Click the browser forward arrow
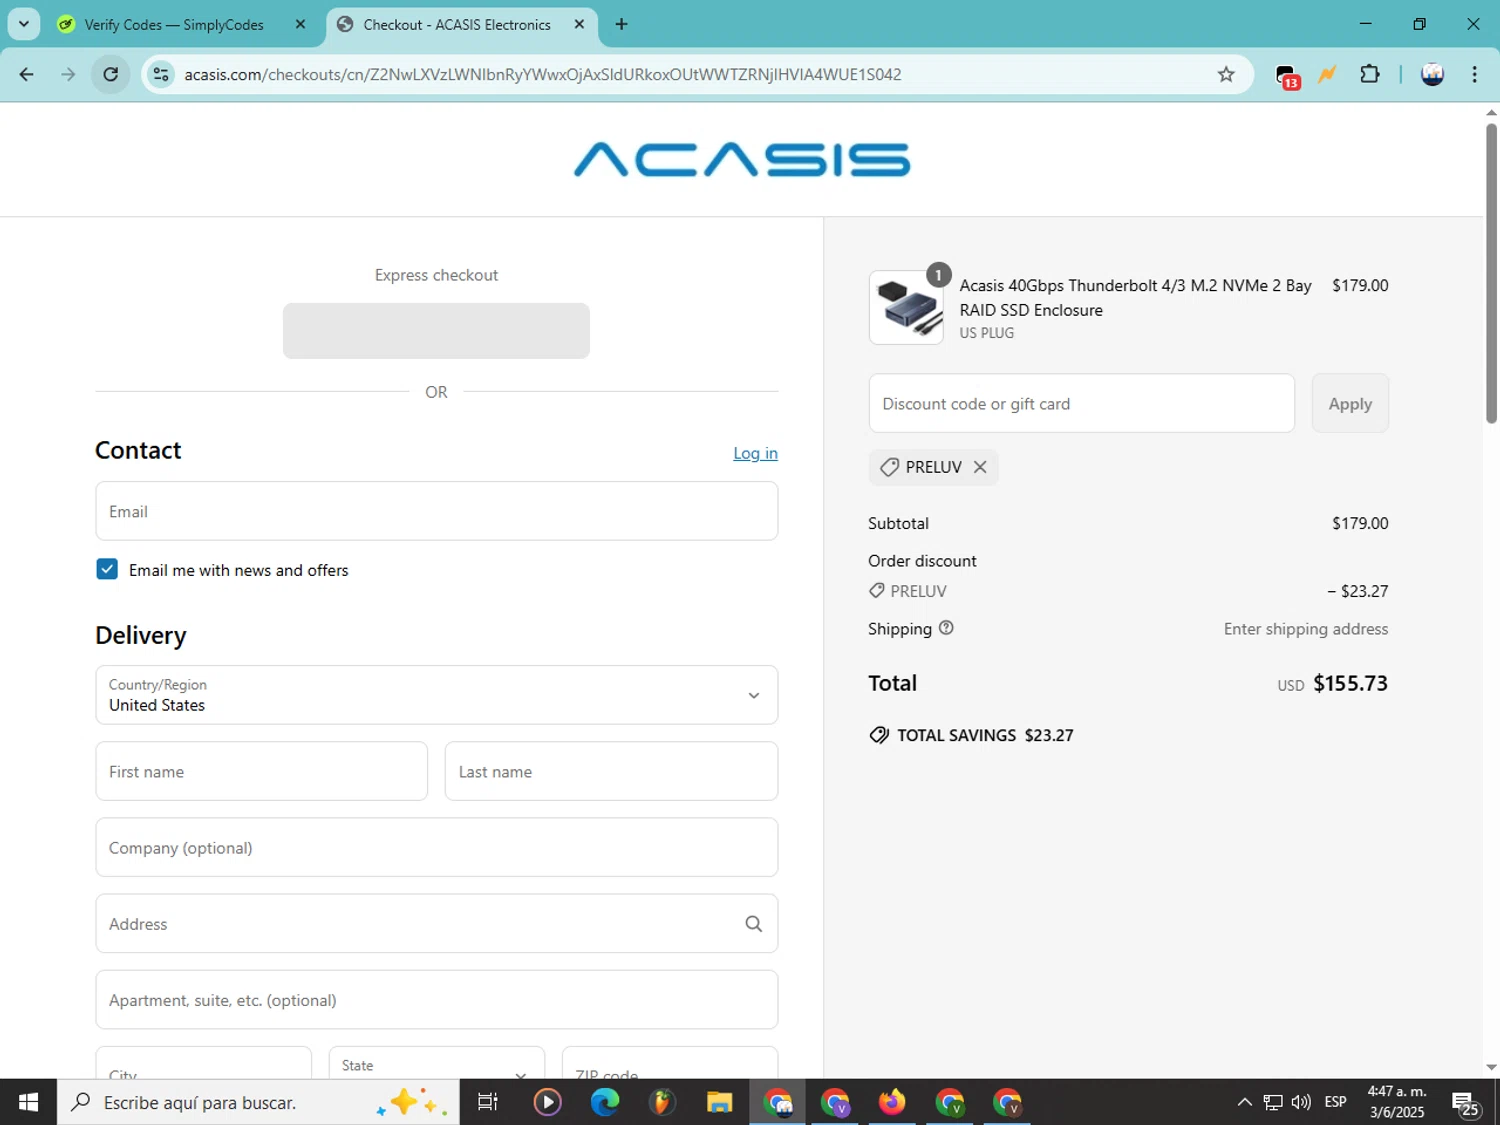 tap(68, 74)
